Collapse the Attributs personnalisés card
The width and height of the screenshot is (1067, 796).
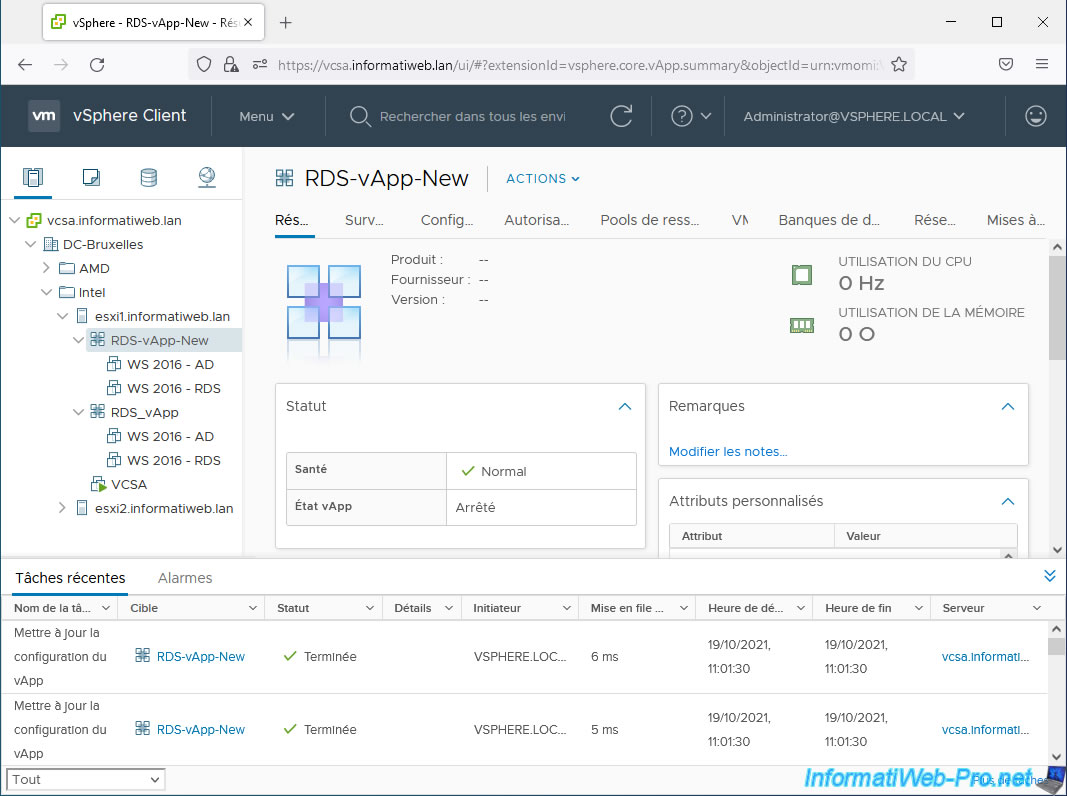(x=1008, y=501)
